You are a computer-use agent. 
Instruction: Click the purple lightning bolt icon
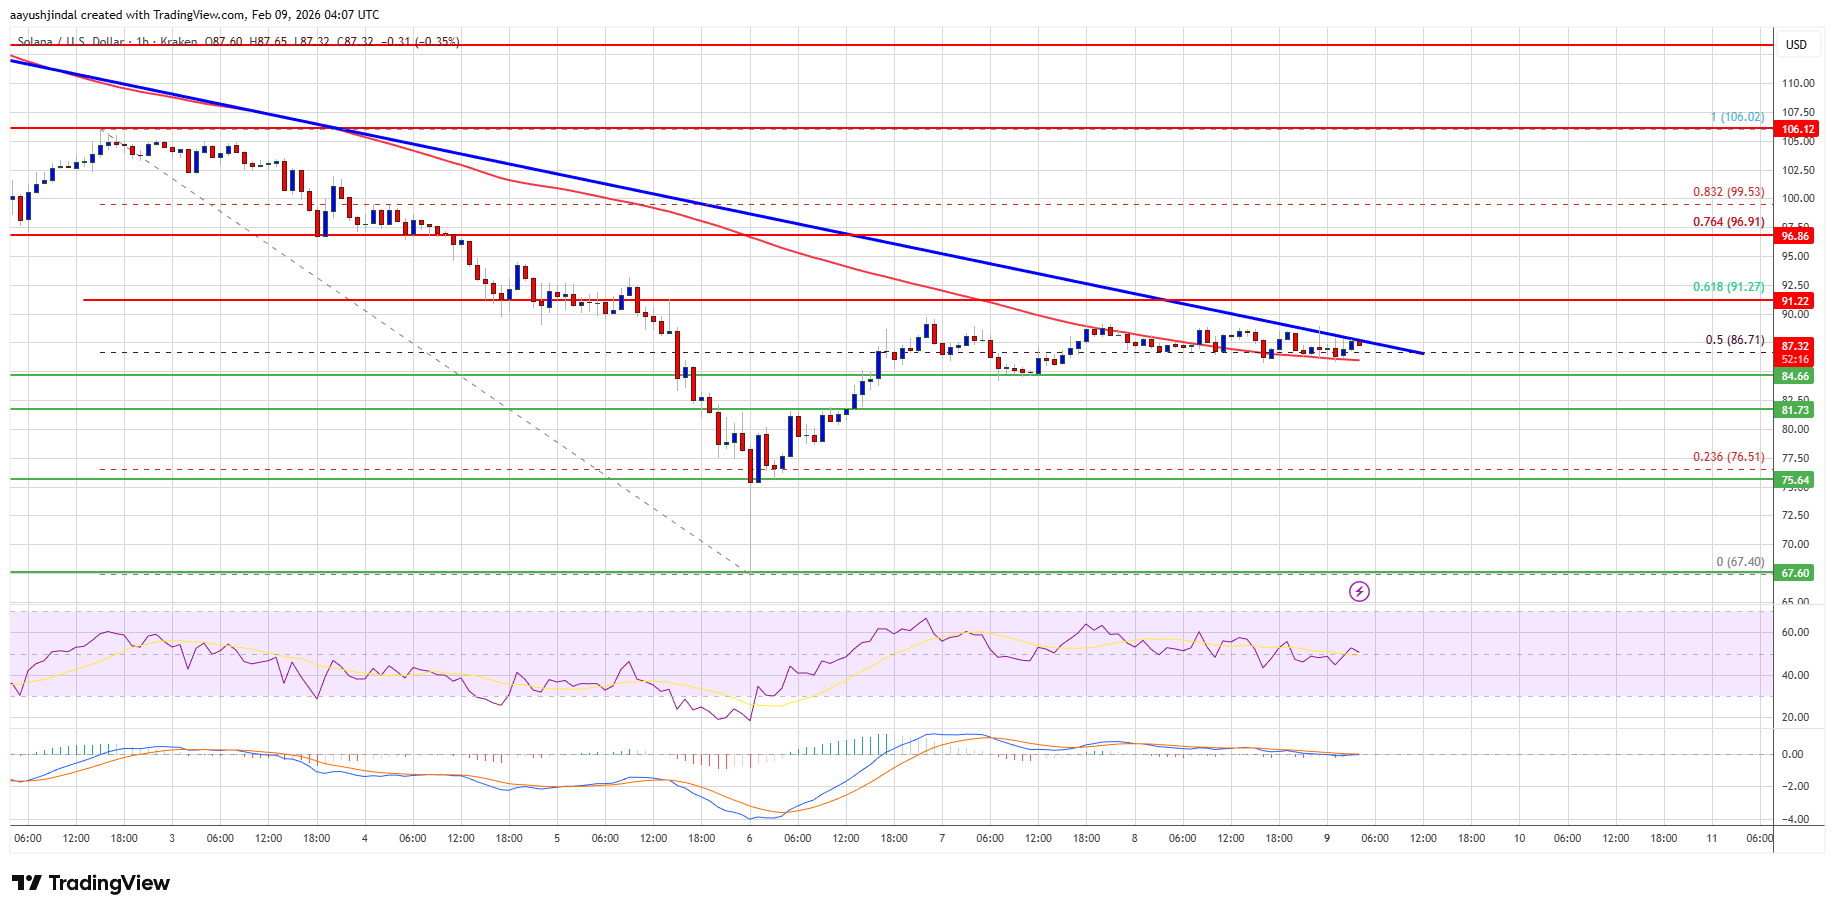coord(1359,591)
